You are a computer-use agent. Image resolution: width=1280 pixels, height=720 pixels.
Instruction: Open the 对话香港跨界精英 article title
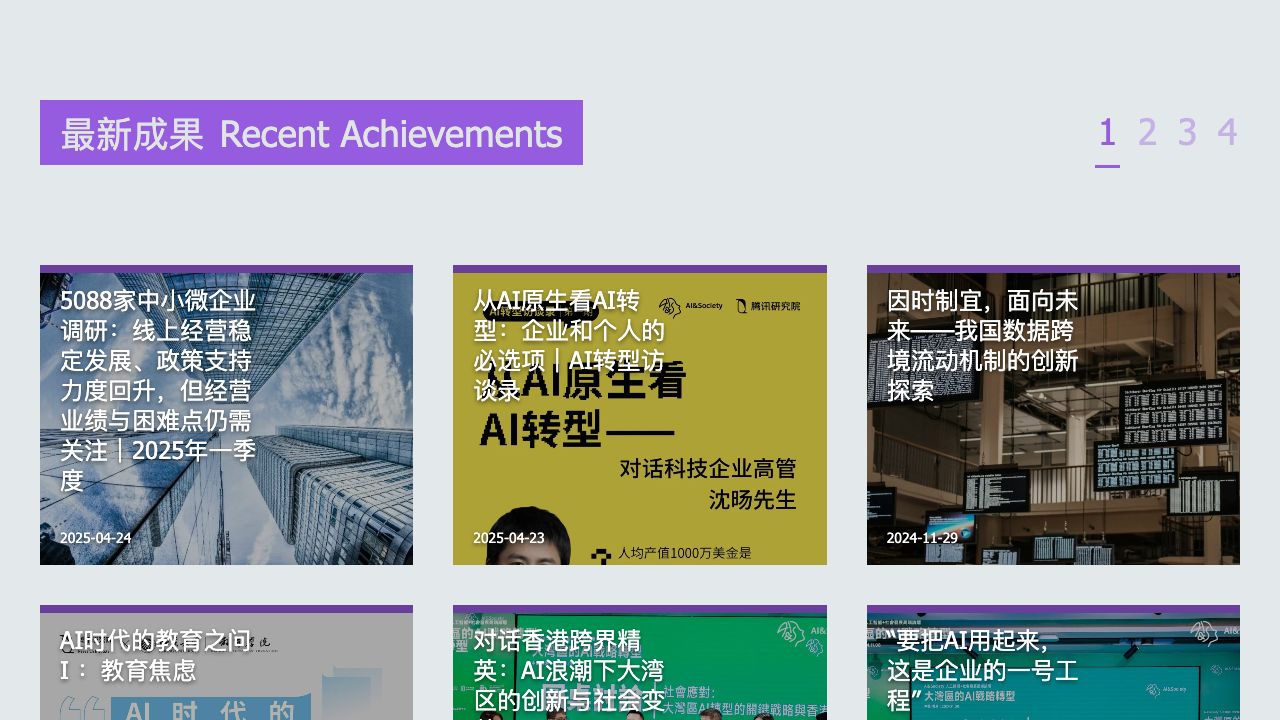pyautogui.click(x=568, y=668)
